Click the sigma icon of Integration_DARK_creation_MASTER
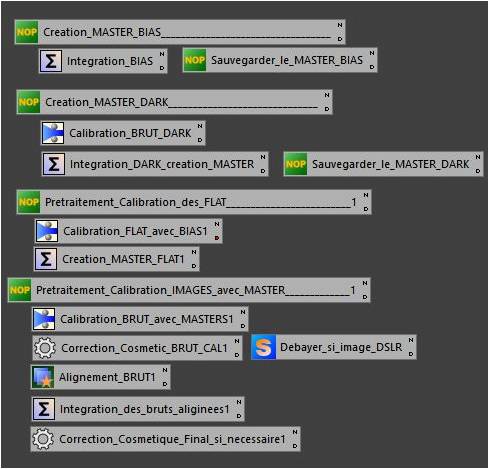Image resolution: width=489 pixels, height=469 pixels. tap(54, 164)
